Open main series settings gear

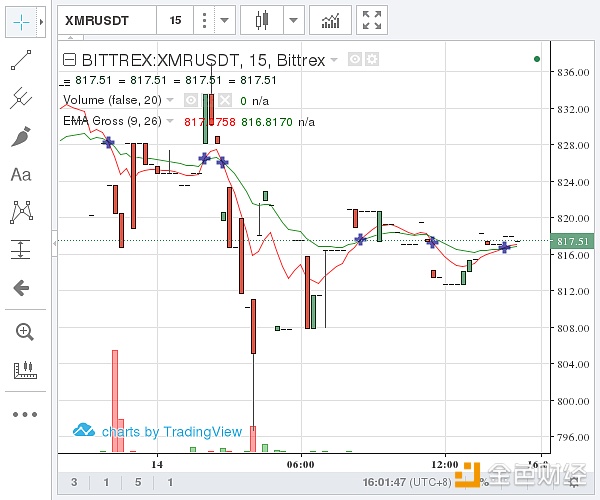click(372, 59)
